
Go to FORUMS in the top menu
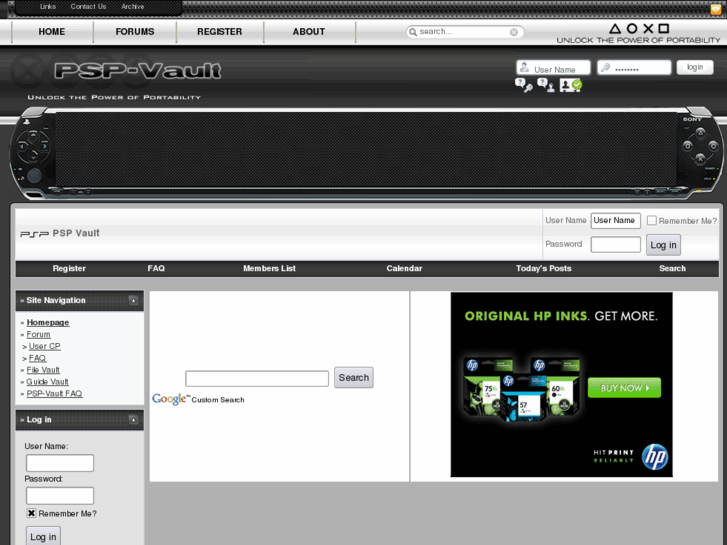point(135,32)
